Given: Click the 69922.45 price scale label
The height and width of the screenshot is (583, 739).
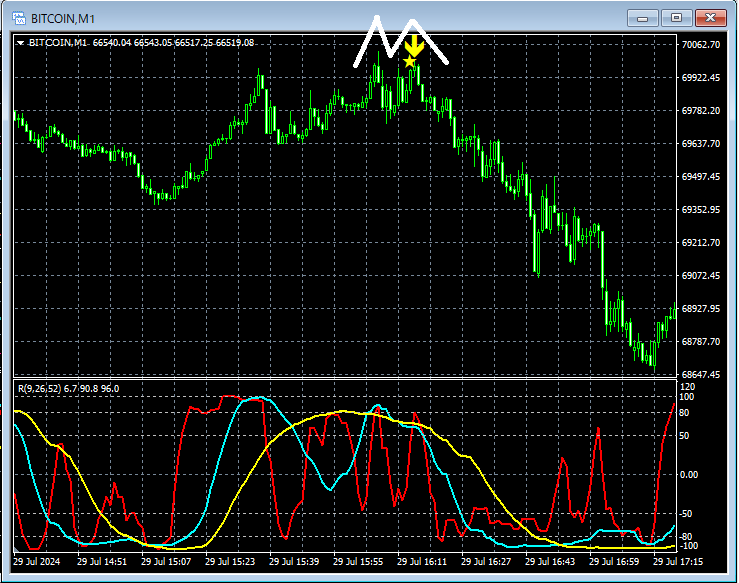Looking at the screenshot, I should point(701,78).
